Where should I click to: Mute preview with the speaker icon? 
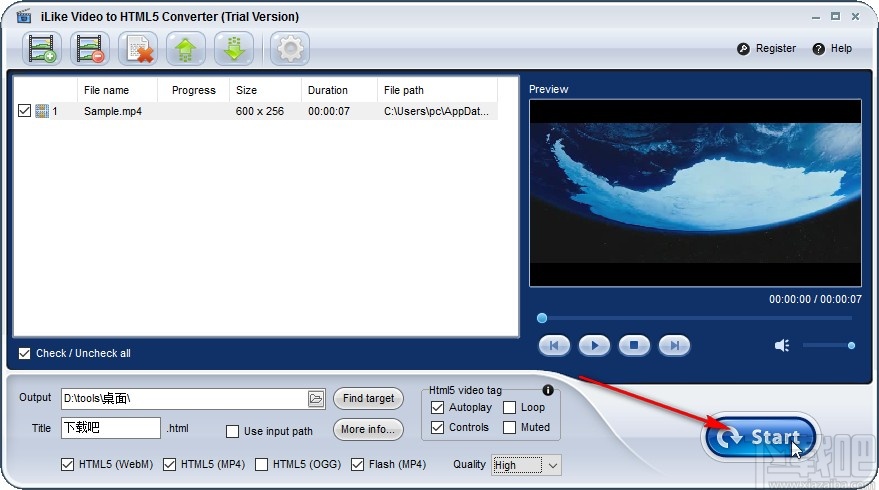(x=782, y=345)
